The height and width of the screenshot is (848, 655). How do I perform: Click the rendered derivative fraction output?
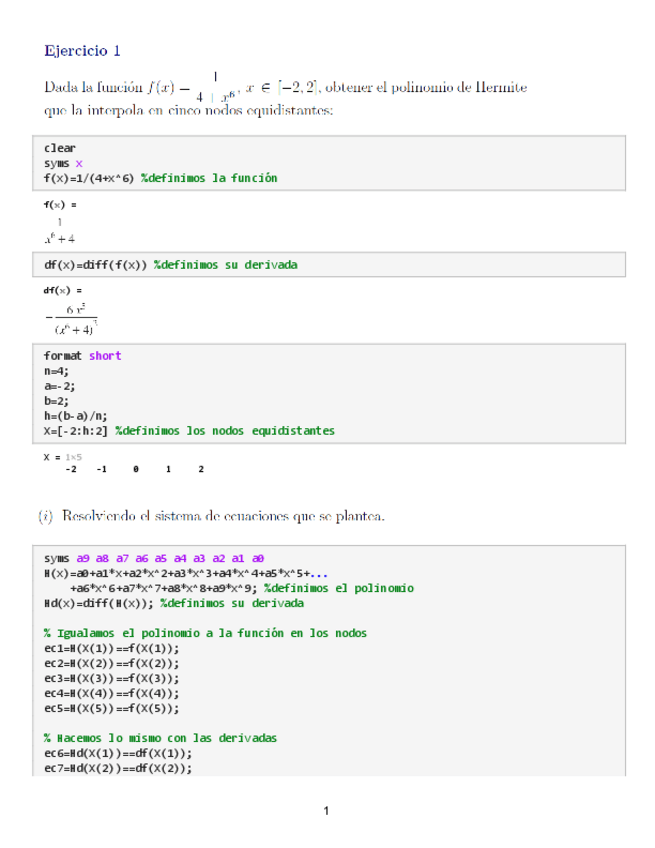point(71,317)
